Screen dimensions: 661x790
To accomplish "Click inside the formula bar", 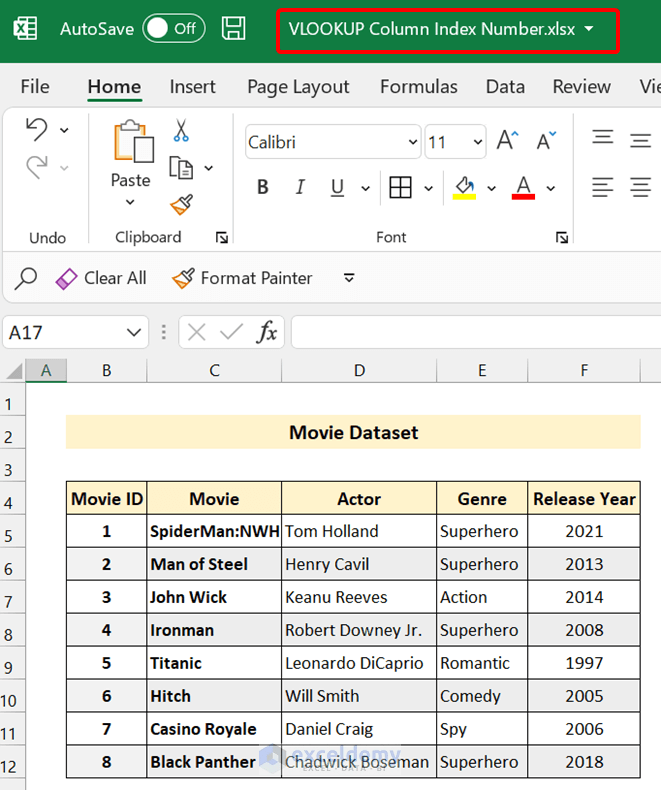I will [476, 333].
